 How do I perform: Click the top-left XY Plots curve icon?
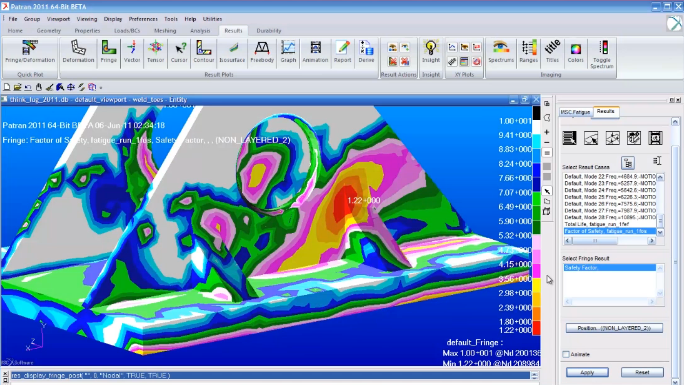click(x=452, y=48)
